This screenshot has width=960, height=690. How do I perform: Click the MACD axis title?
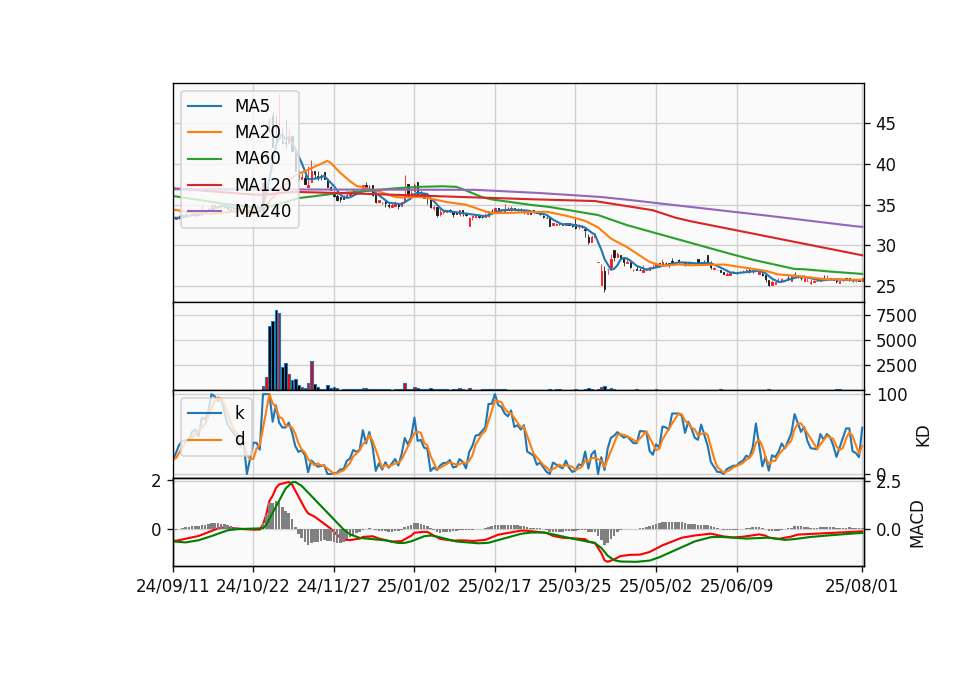(x=917, y=524)
